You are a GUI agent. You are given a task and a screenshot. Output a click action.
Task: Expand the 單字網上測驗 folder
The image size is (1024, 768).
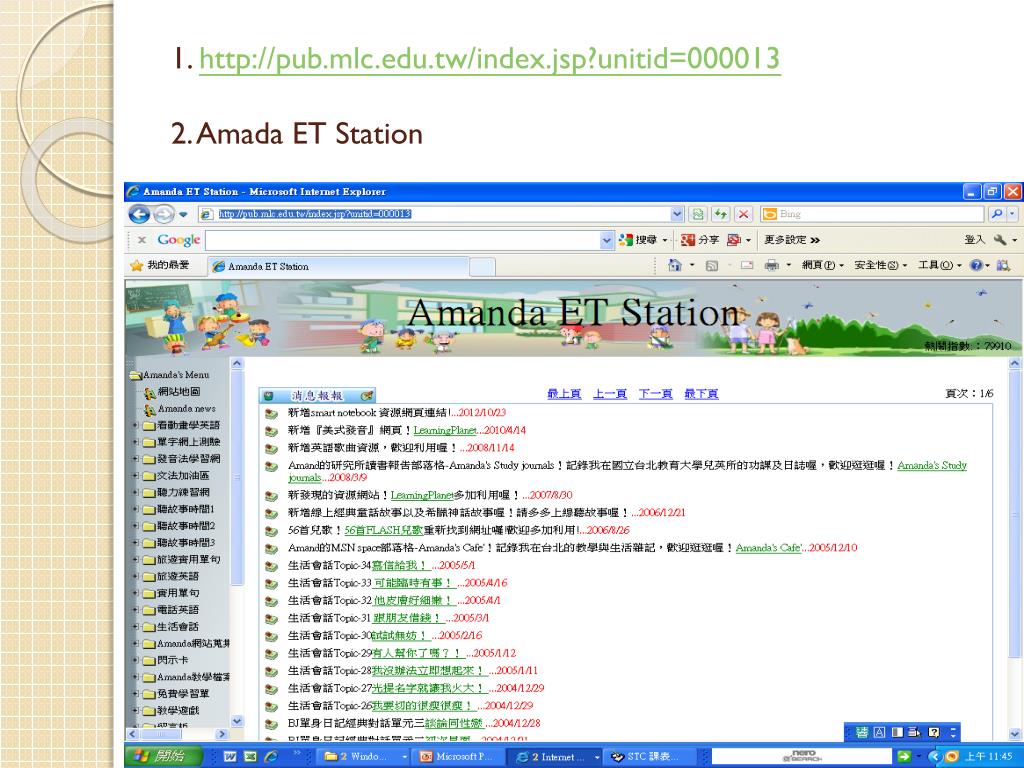click(x=136, y=442)
